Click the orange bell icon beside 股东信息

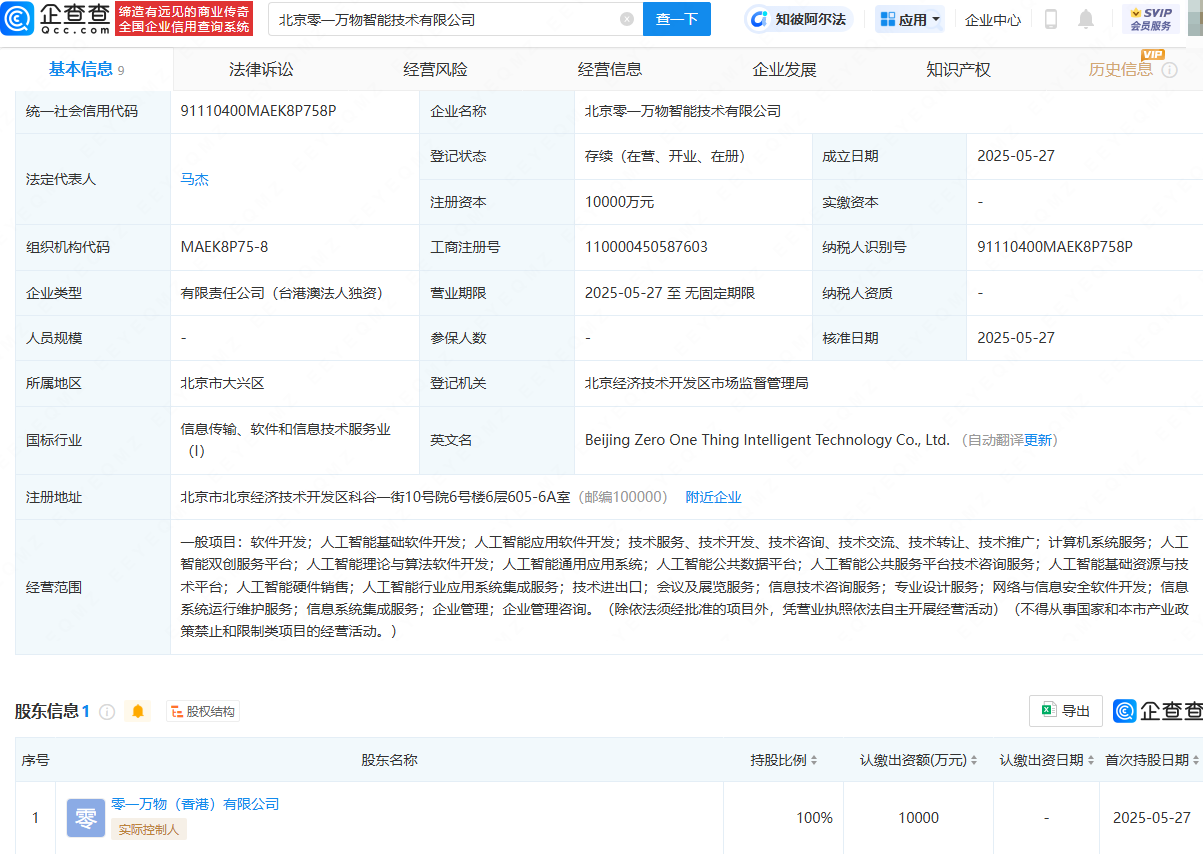point(138,711)
